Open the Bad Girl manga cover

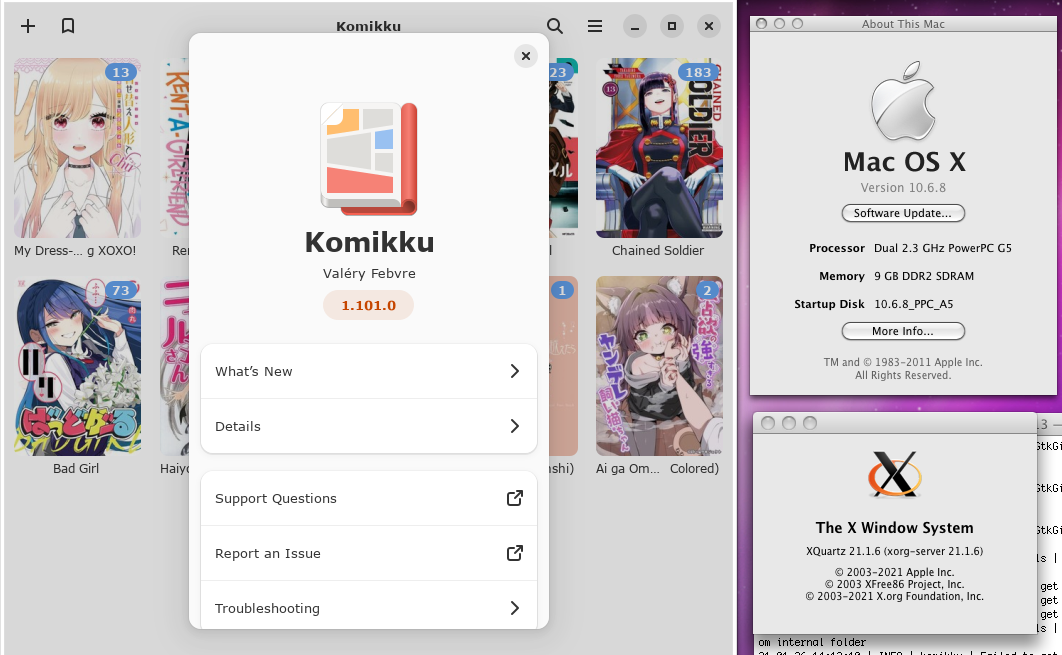tap(77, 366)
